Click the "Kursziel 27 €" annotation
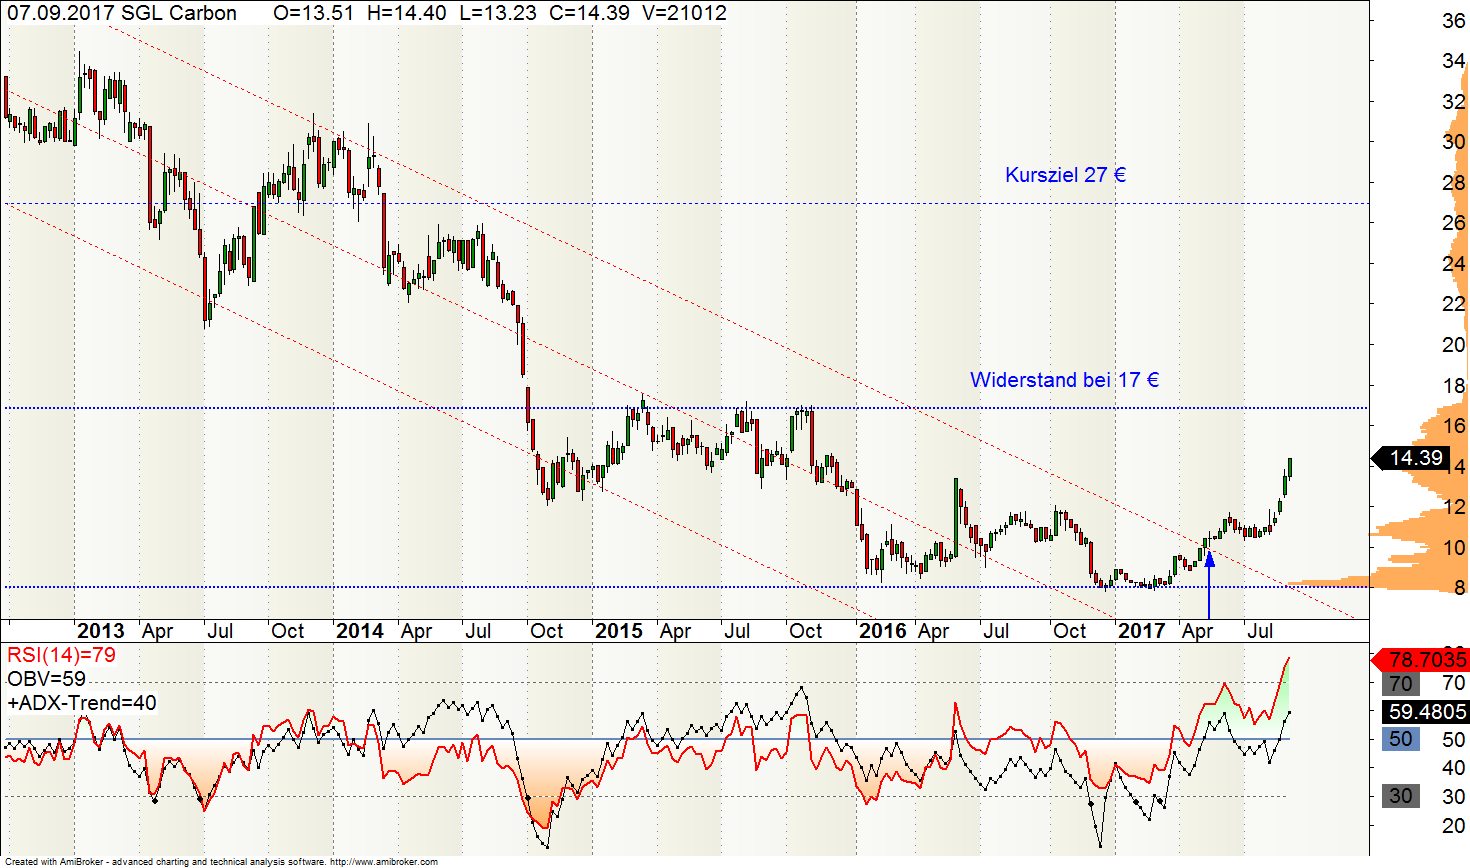 tap(1065, 175)
